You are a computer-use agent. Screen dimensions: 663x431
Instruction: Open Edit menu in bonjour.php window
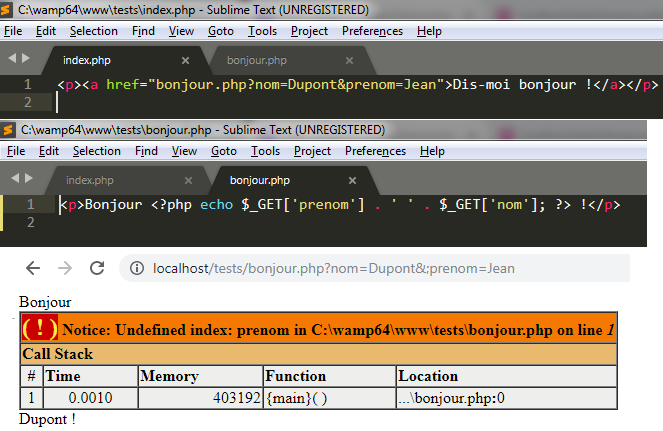(49, 151)
